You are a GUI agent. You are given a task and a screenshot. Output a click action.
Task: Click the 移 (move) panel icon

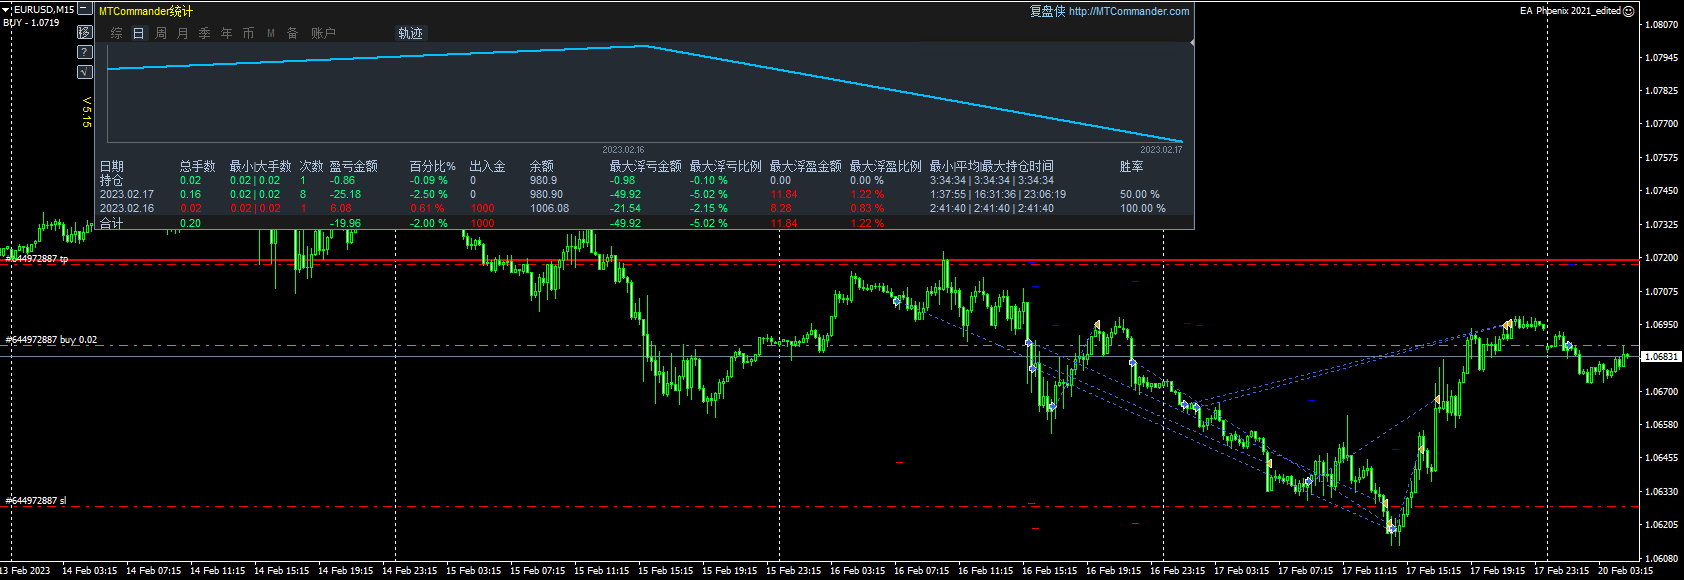(x=85, y=32)
